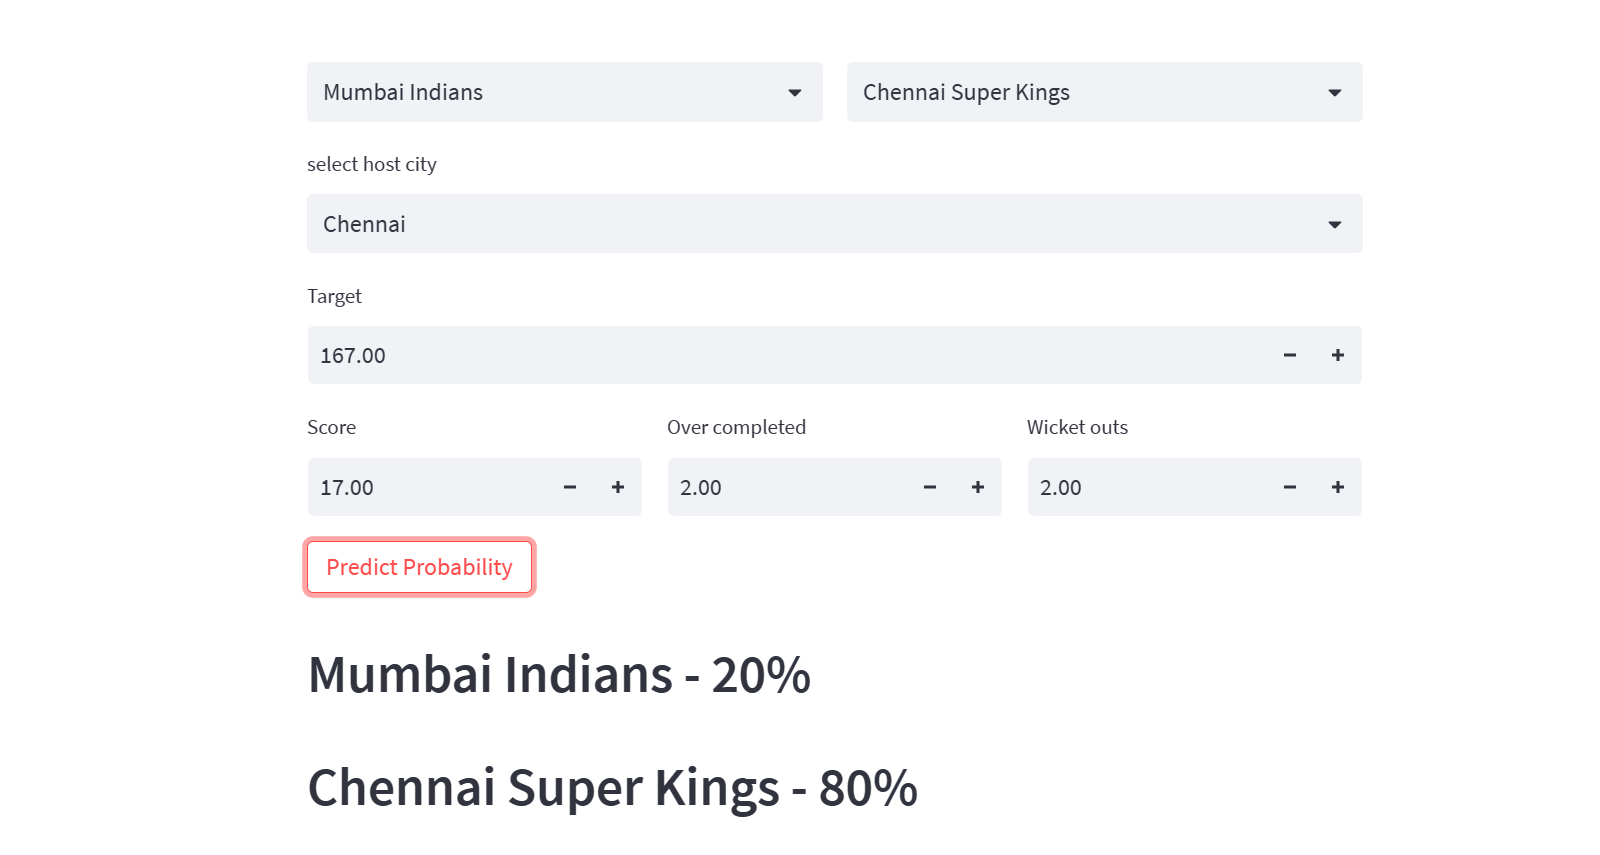This screenshot has width=1600, height=855.
Task: Decrease Over completed by one
Action: [930, 487]
